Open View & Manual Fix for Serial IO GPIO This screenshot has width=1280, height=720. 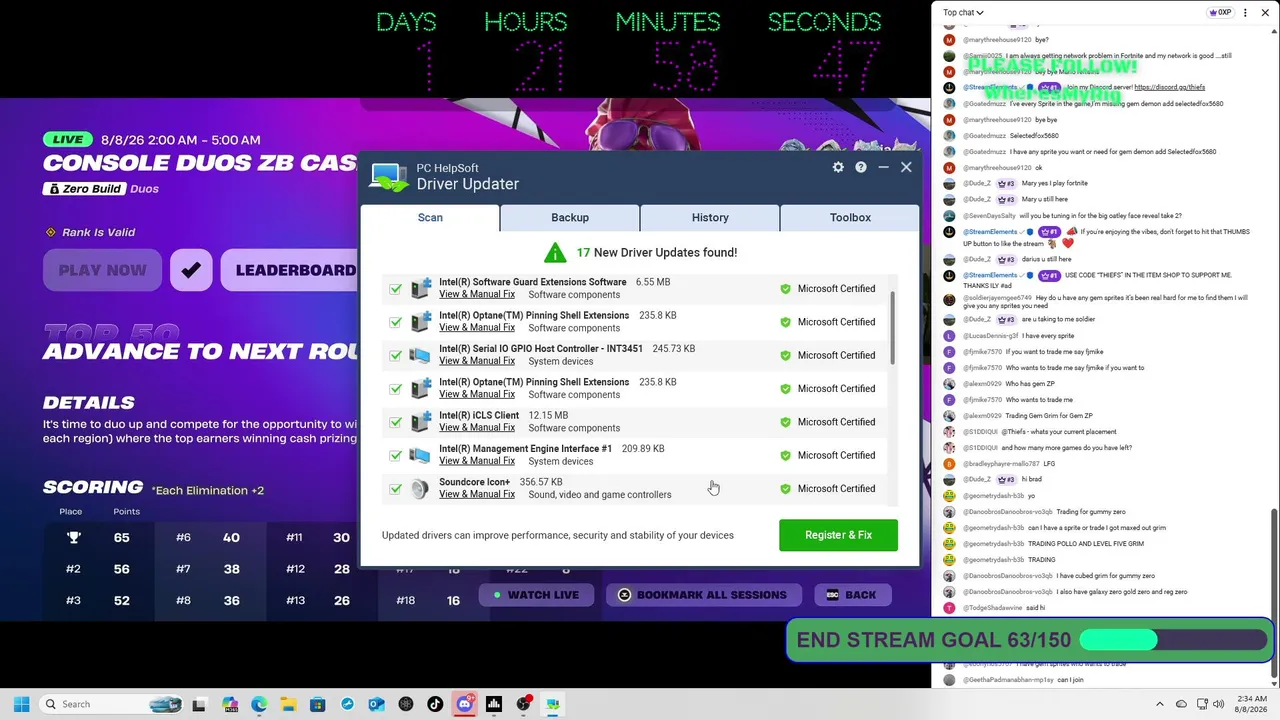pyautogui.click(x=477, y=361)
